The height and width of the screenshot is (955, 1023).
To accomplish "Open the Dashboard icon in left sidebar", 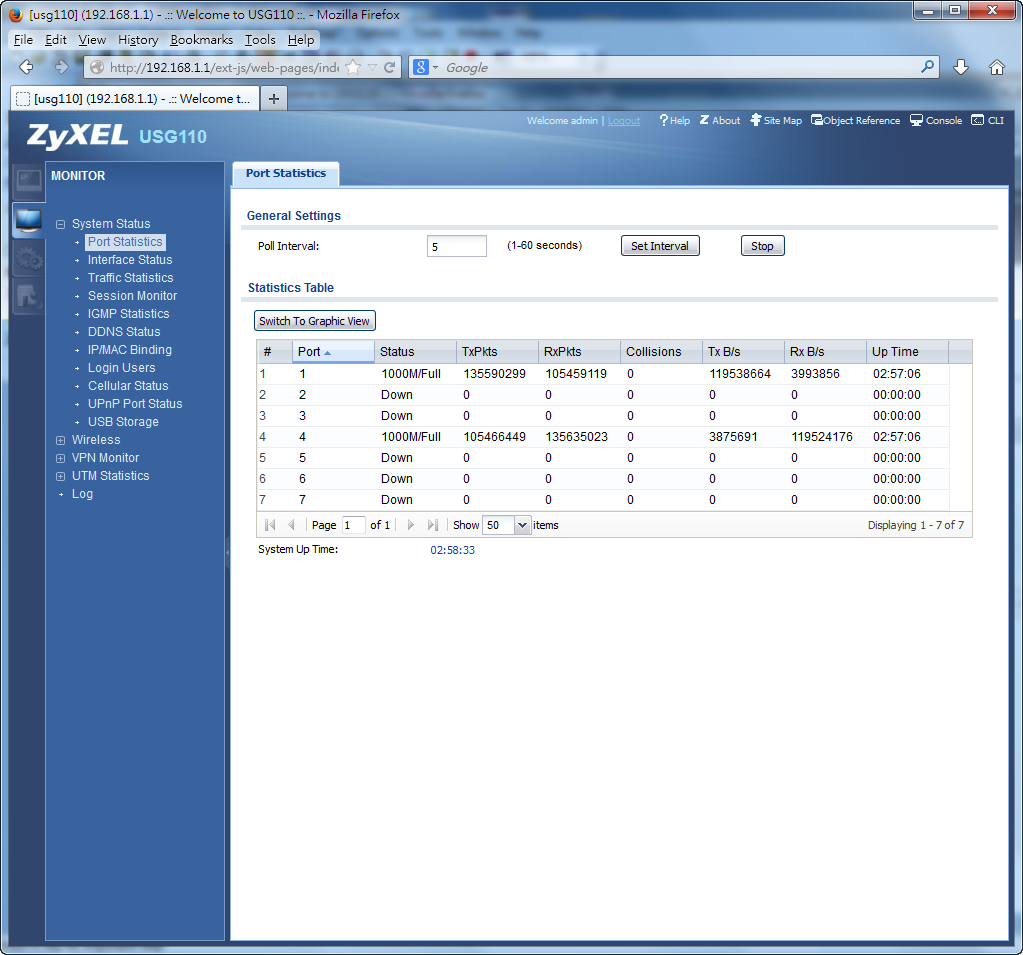I will point(28,181).
